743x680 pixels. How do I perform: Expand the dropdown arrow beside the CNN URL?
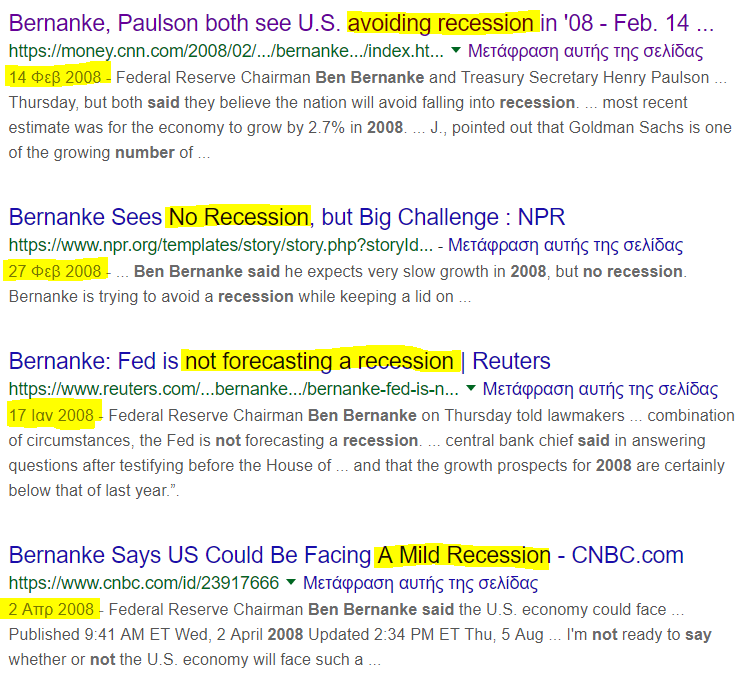(x=456, y=51)
